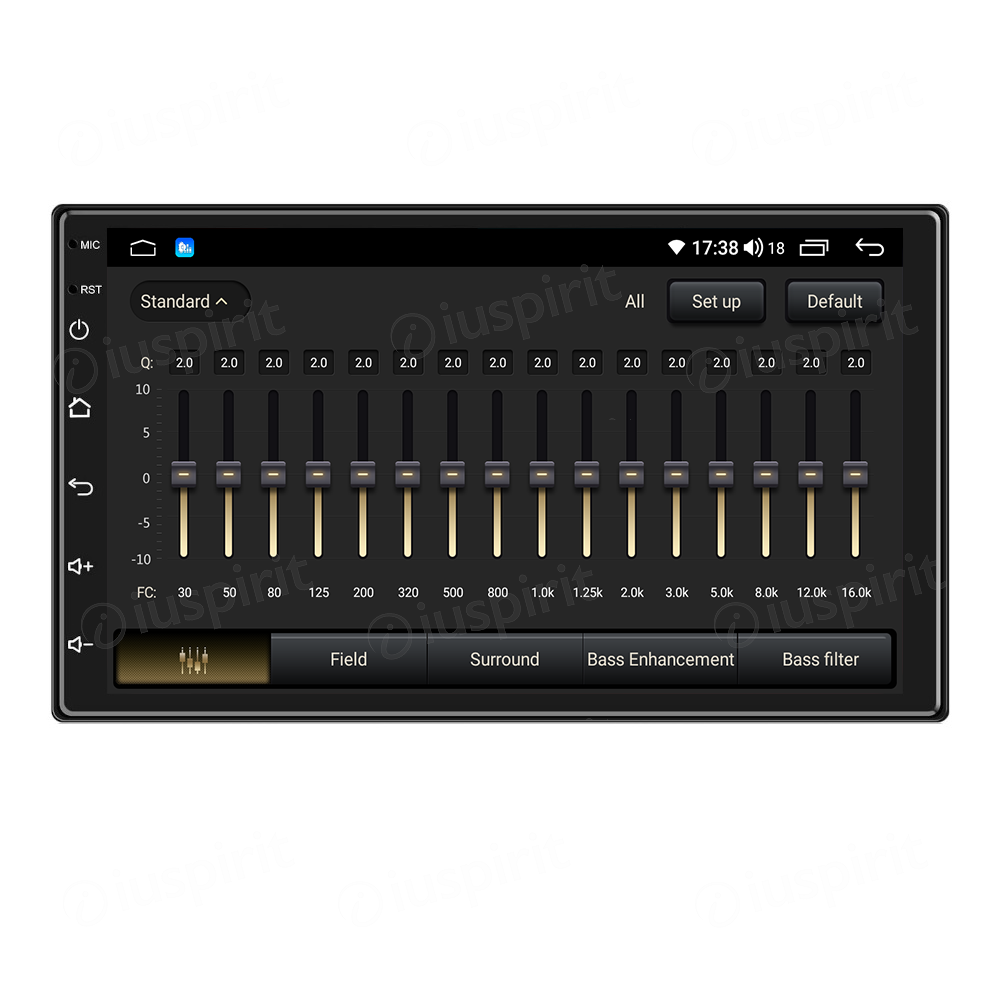Select the equalizer sliders tab icon
This screenshot has width=1000, height=1000.
tap(193, 660)
